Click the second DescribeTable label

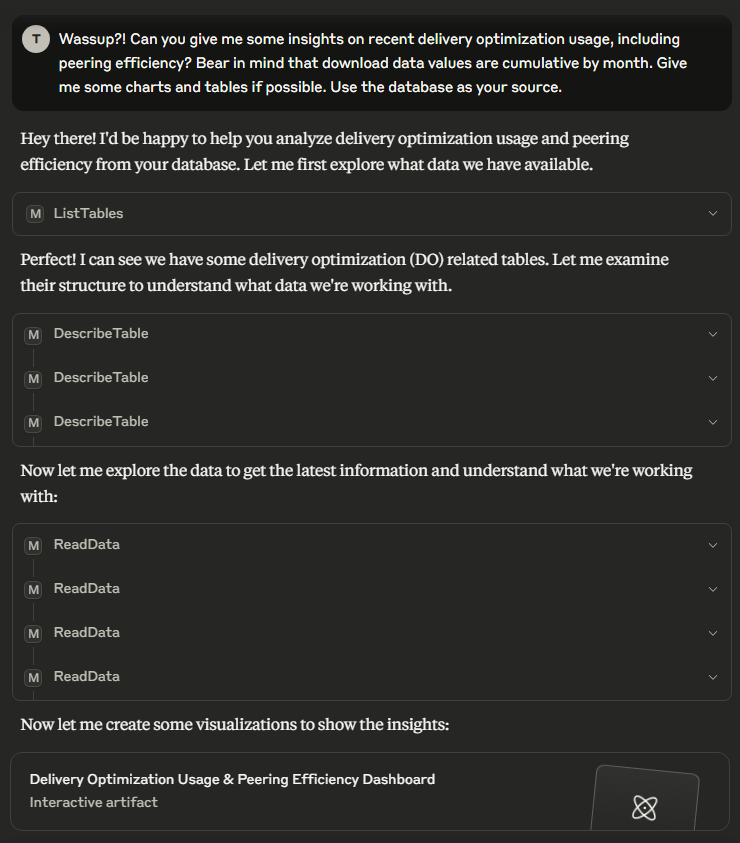tap(101, 378)
